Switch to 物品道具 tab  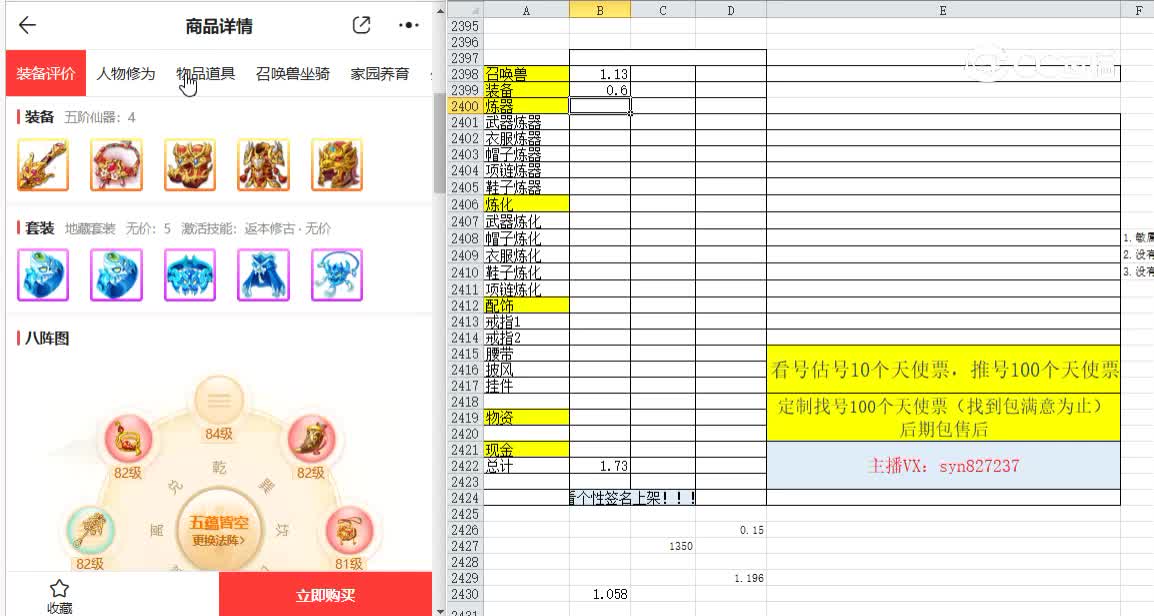[x=205, y=74]
